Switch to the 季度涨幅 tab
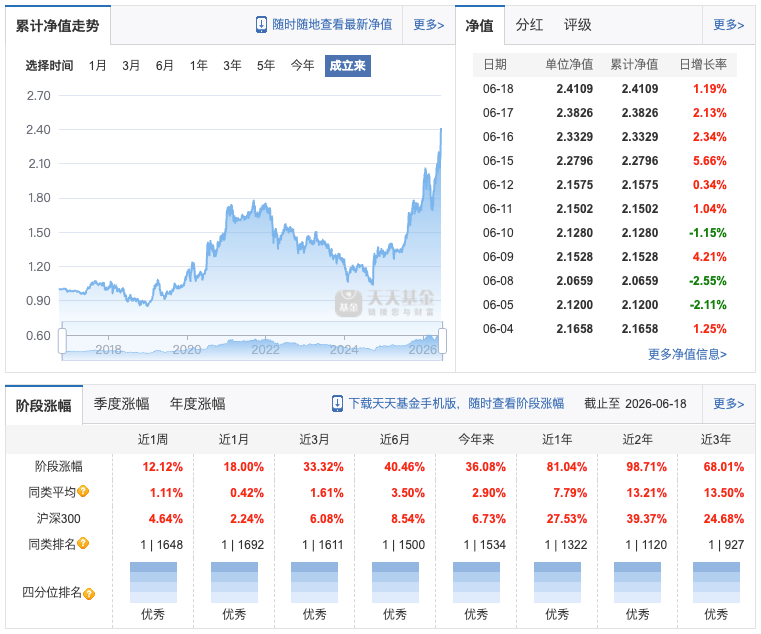Screen dimensions: 761x634 (121, 404)
